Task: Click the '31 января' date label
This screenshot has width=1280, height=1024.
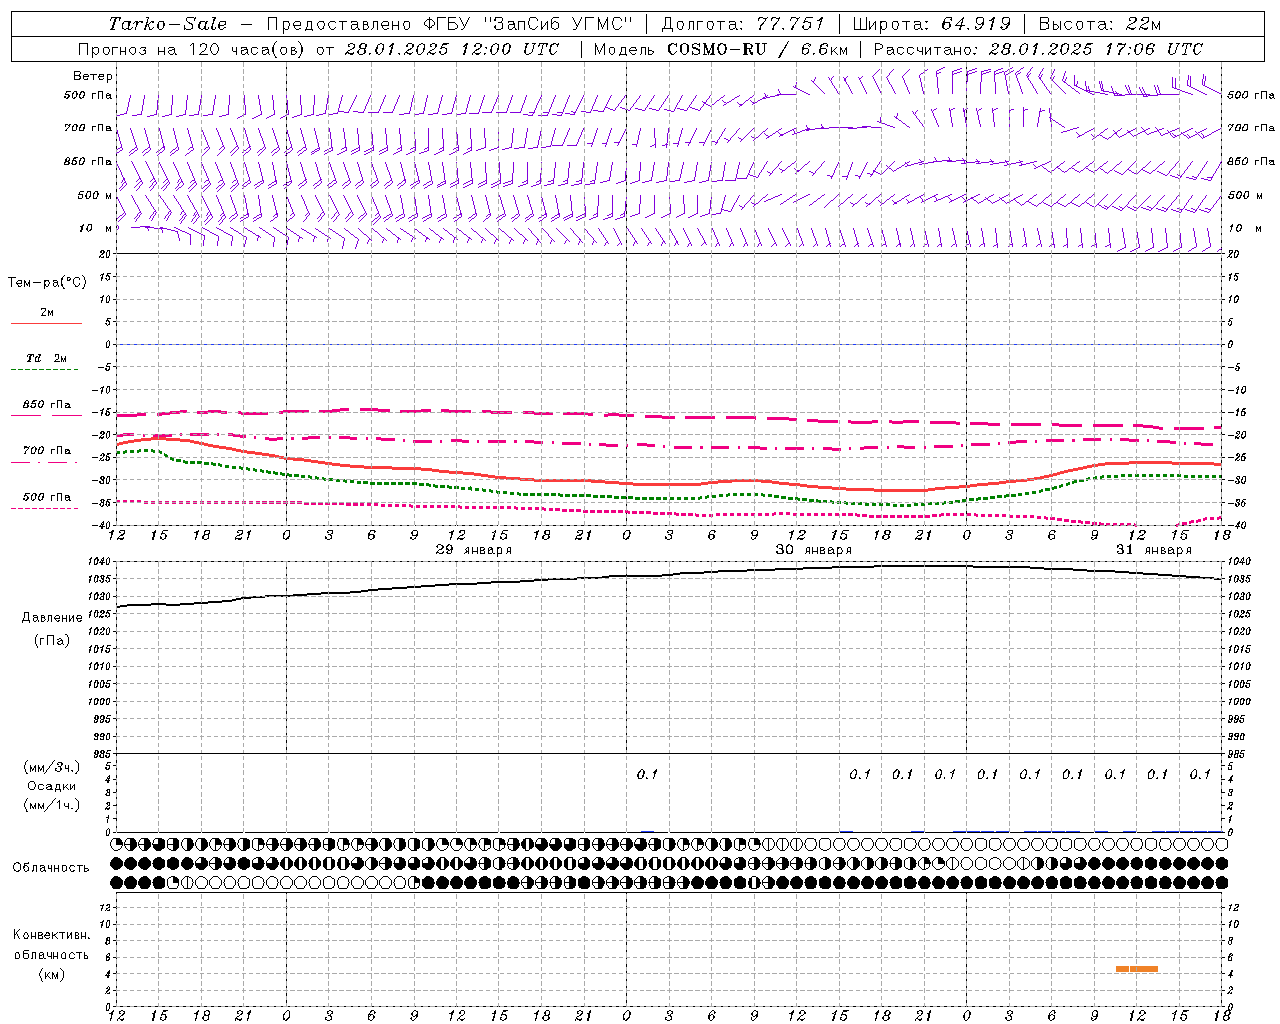Action: click(x=1154, y=550)
